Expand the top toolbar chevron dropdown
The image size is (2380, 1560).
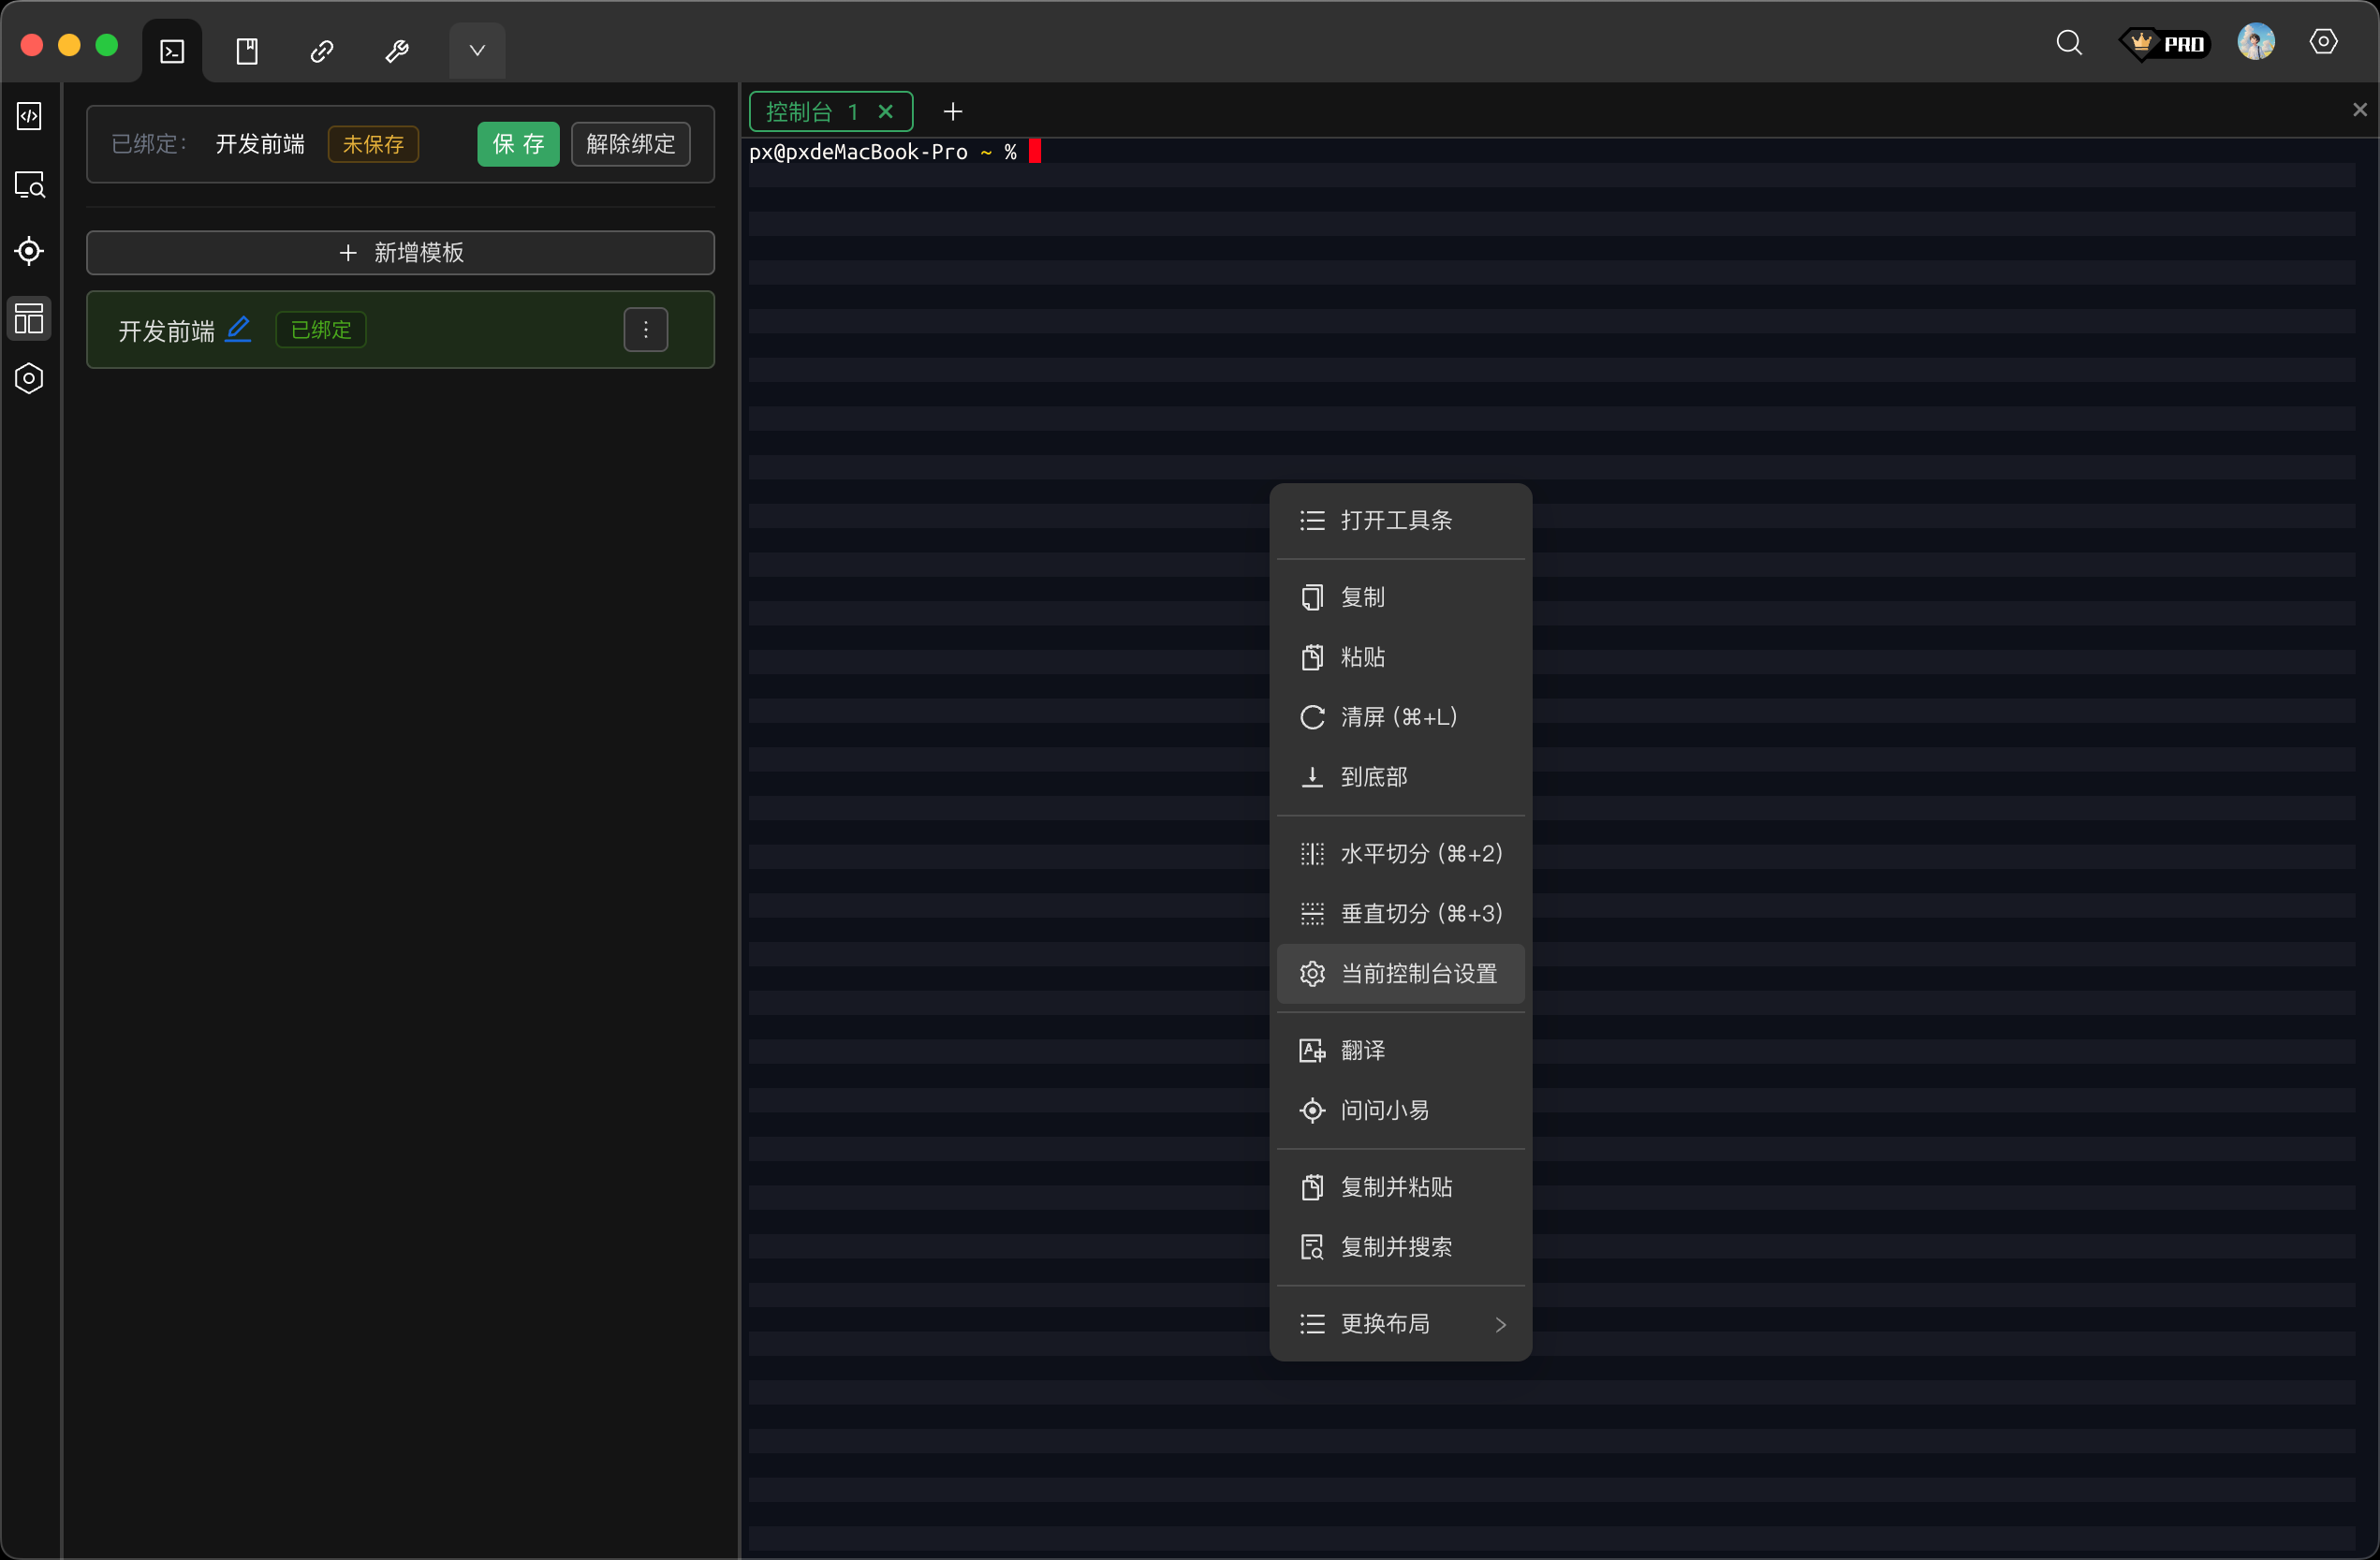coord(477,51)
